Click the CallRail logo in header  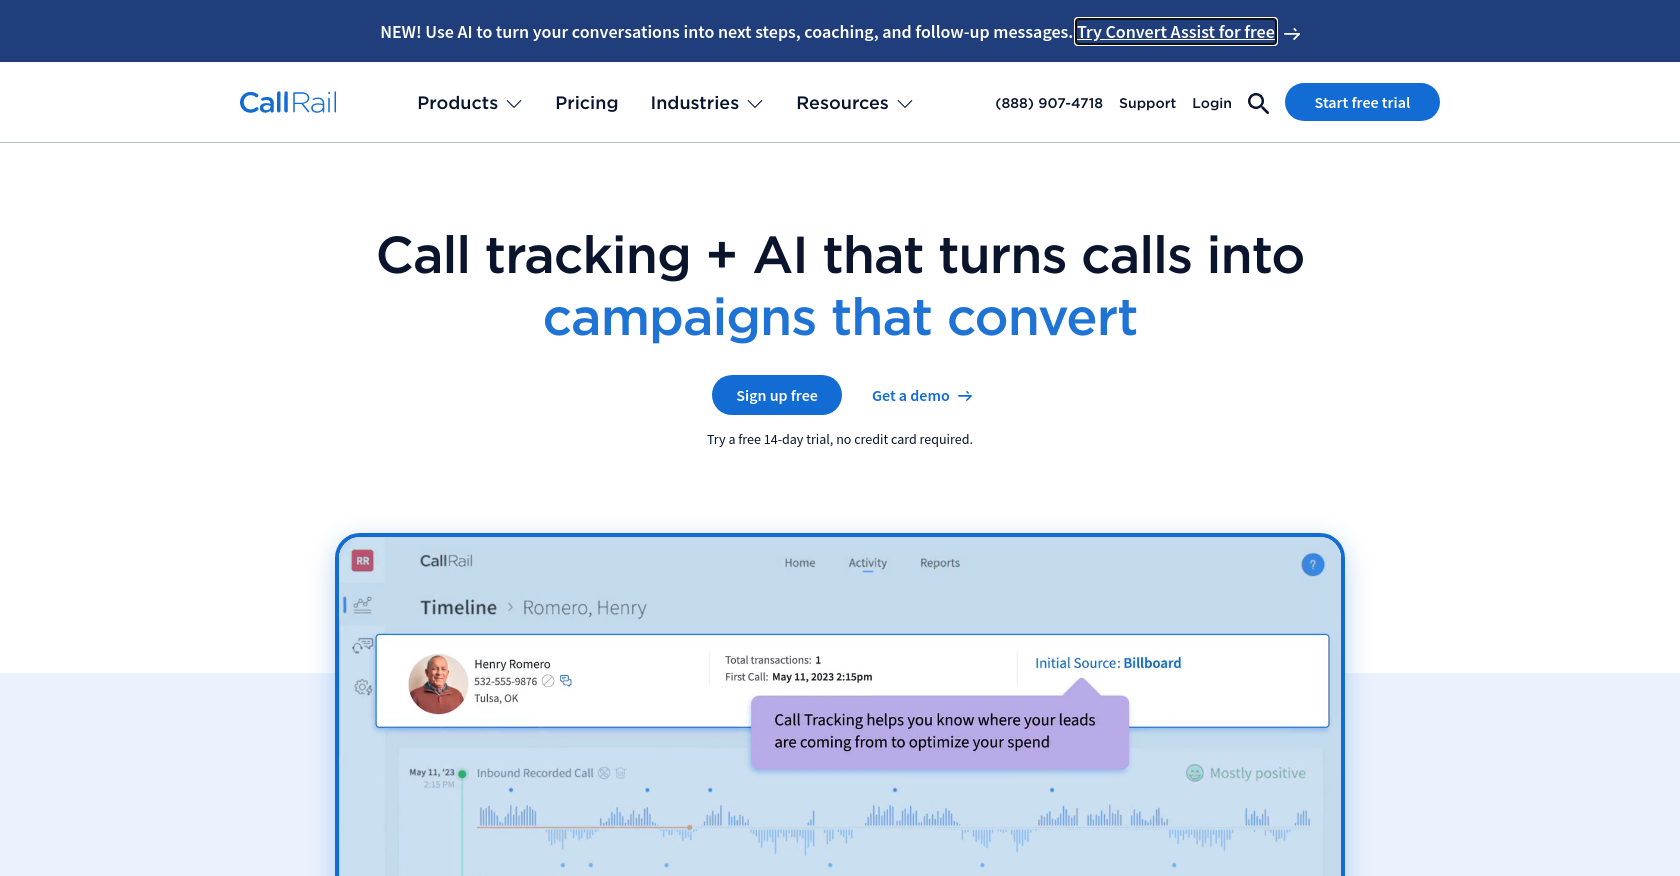point(288,103)
